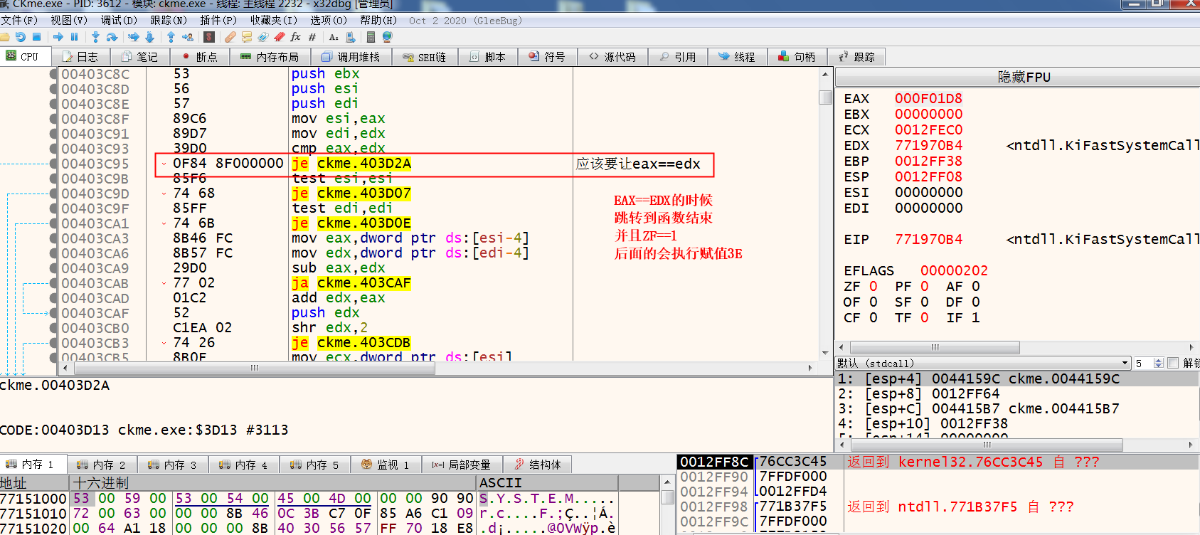
Task: Open the Scylla plugin S icon
Action: click(x=209, y=37)
